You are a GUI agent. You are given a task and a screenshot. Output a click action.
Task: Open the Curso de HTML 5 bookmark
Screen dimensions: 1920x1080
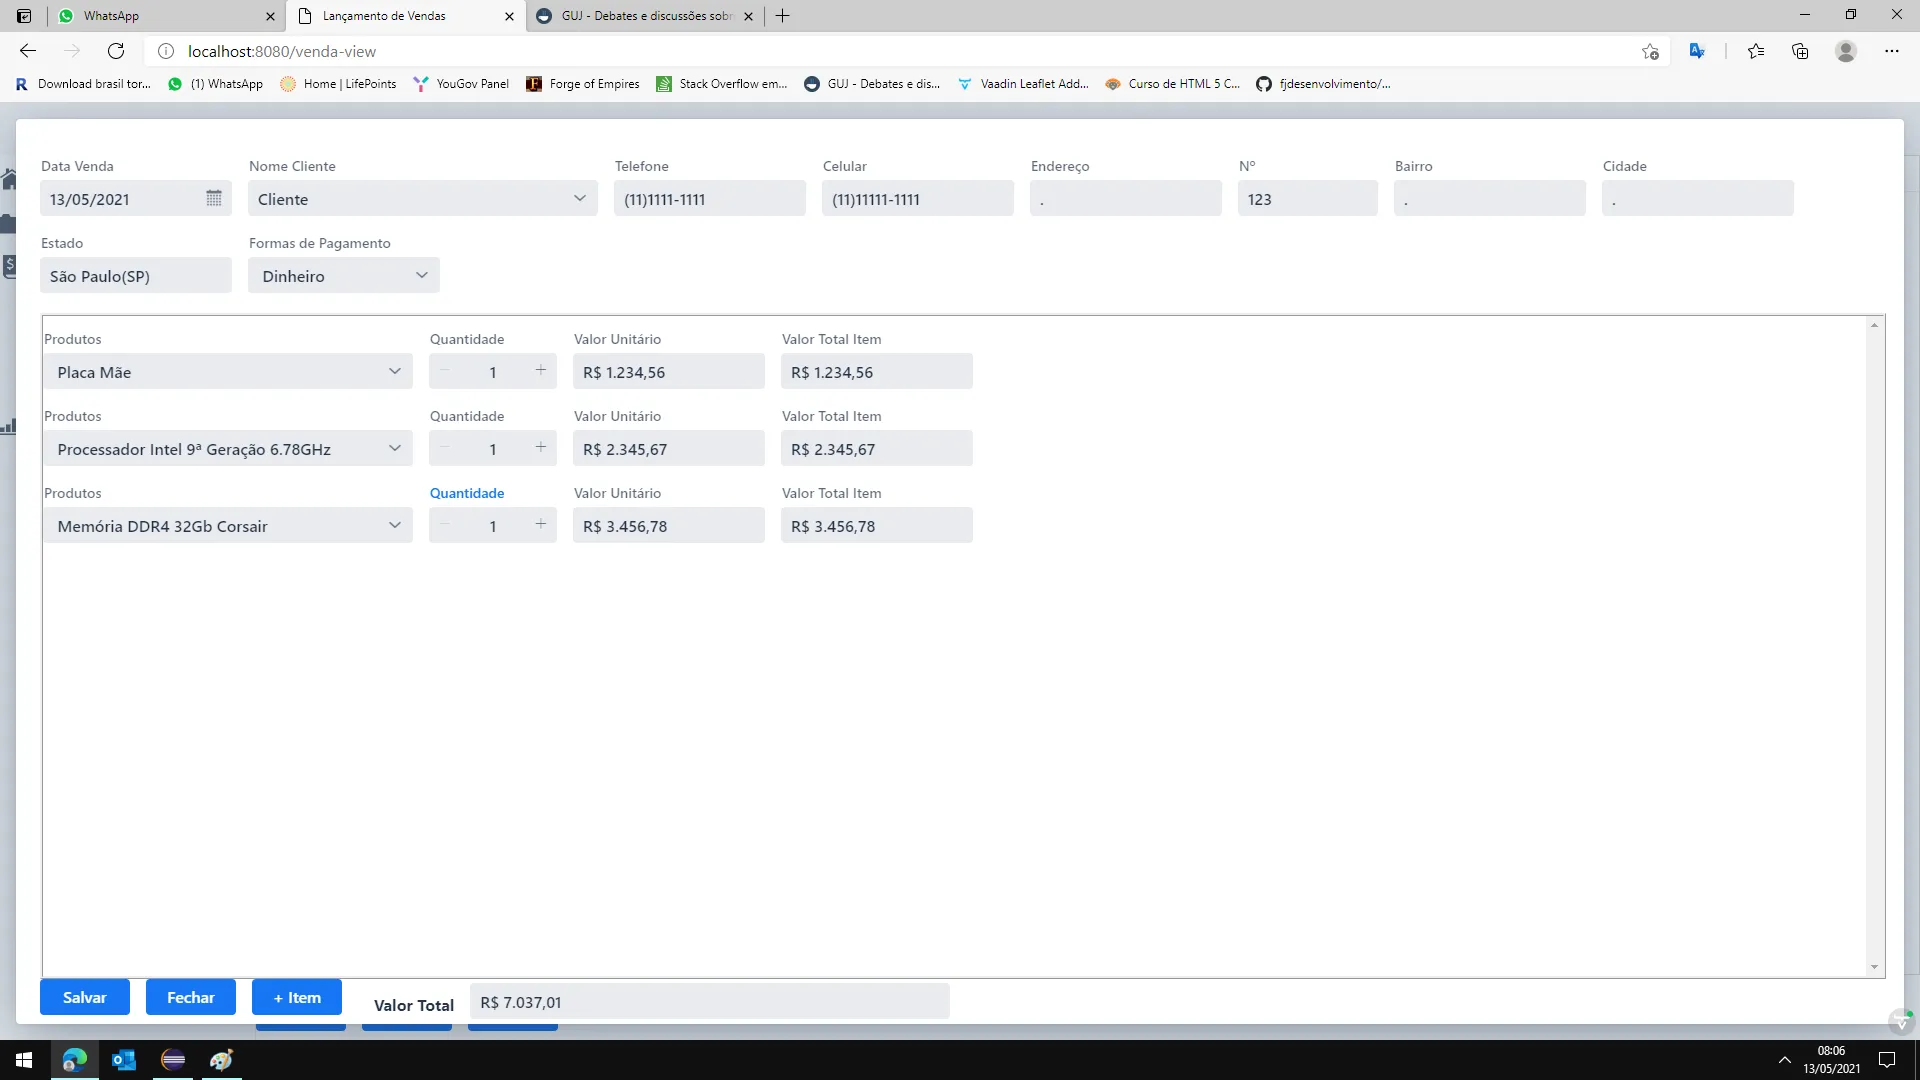click(1172, 84)
